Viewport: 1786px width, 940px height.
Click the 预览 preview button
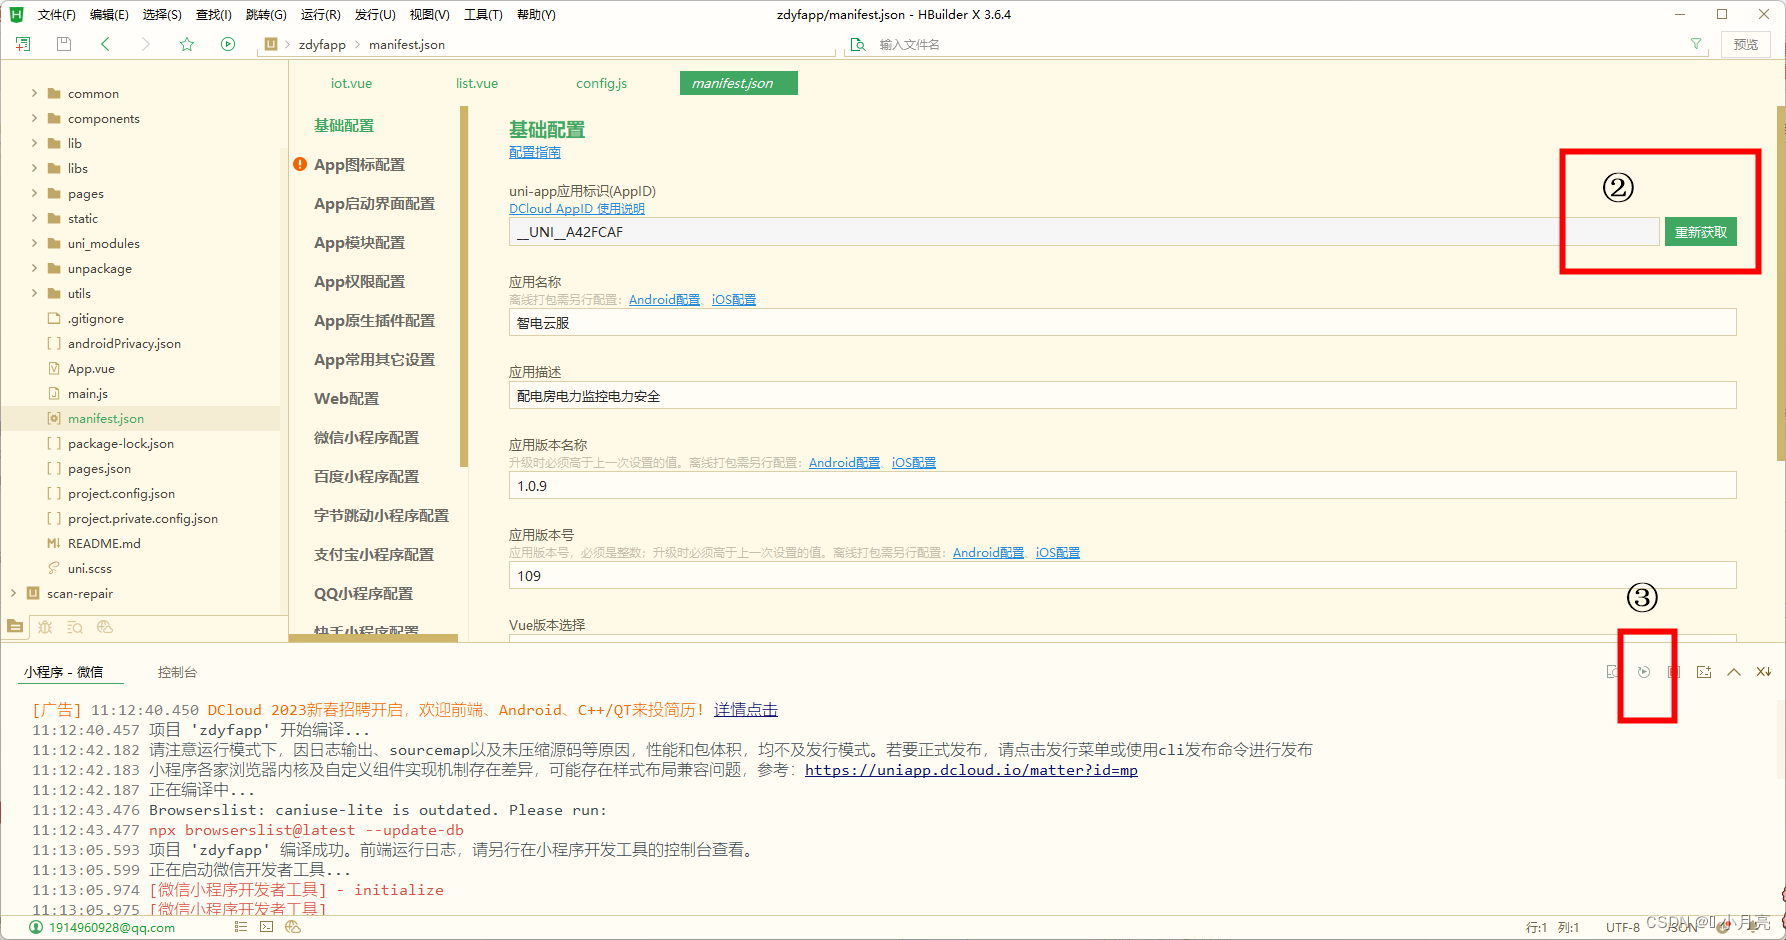pos(1746,44)
